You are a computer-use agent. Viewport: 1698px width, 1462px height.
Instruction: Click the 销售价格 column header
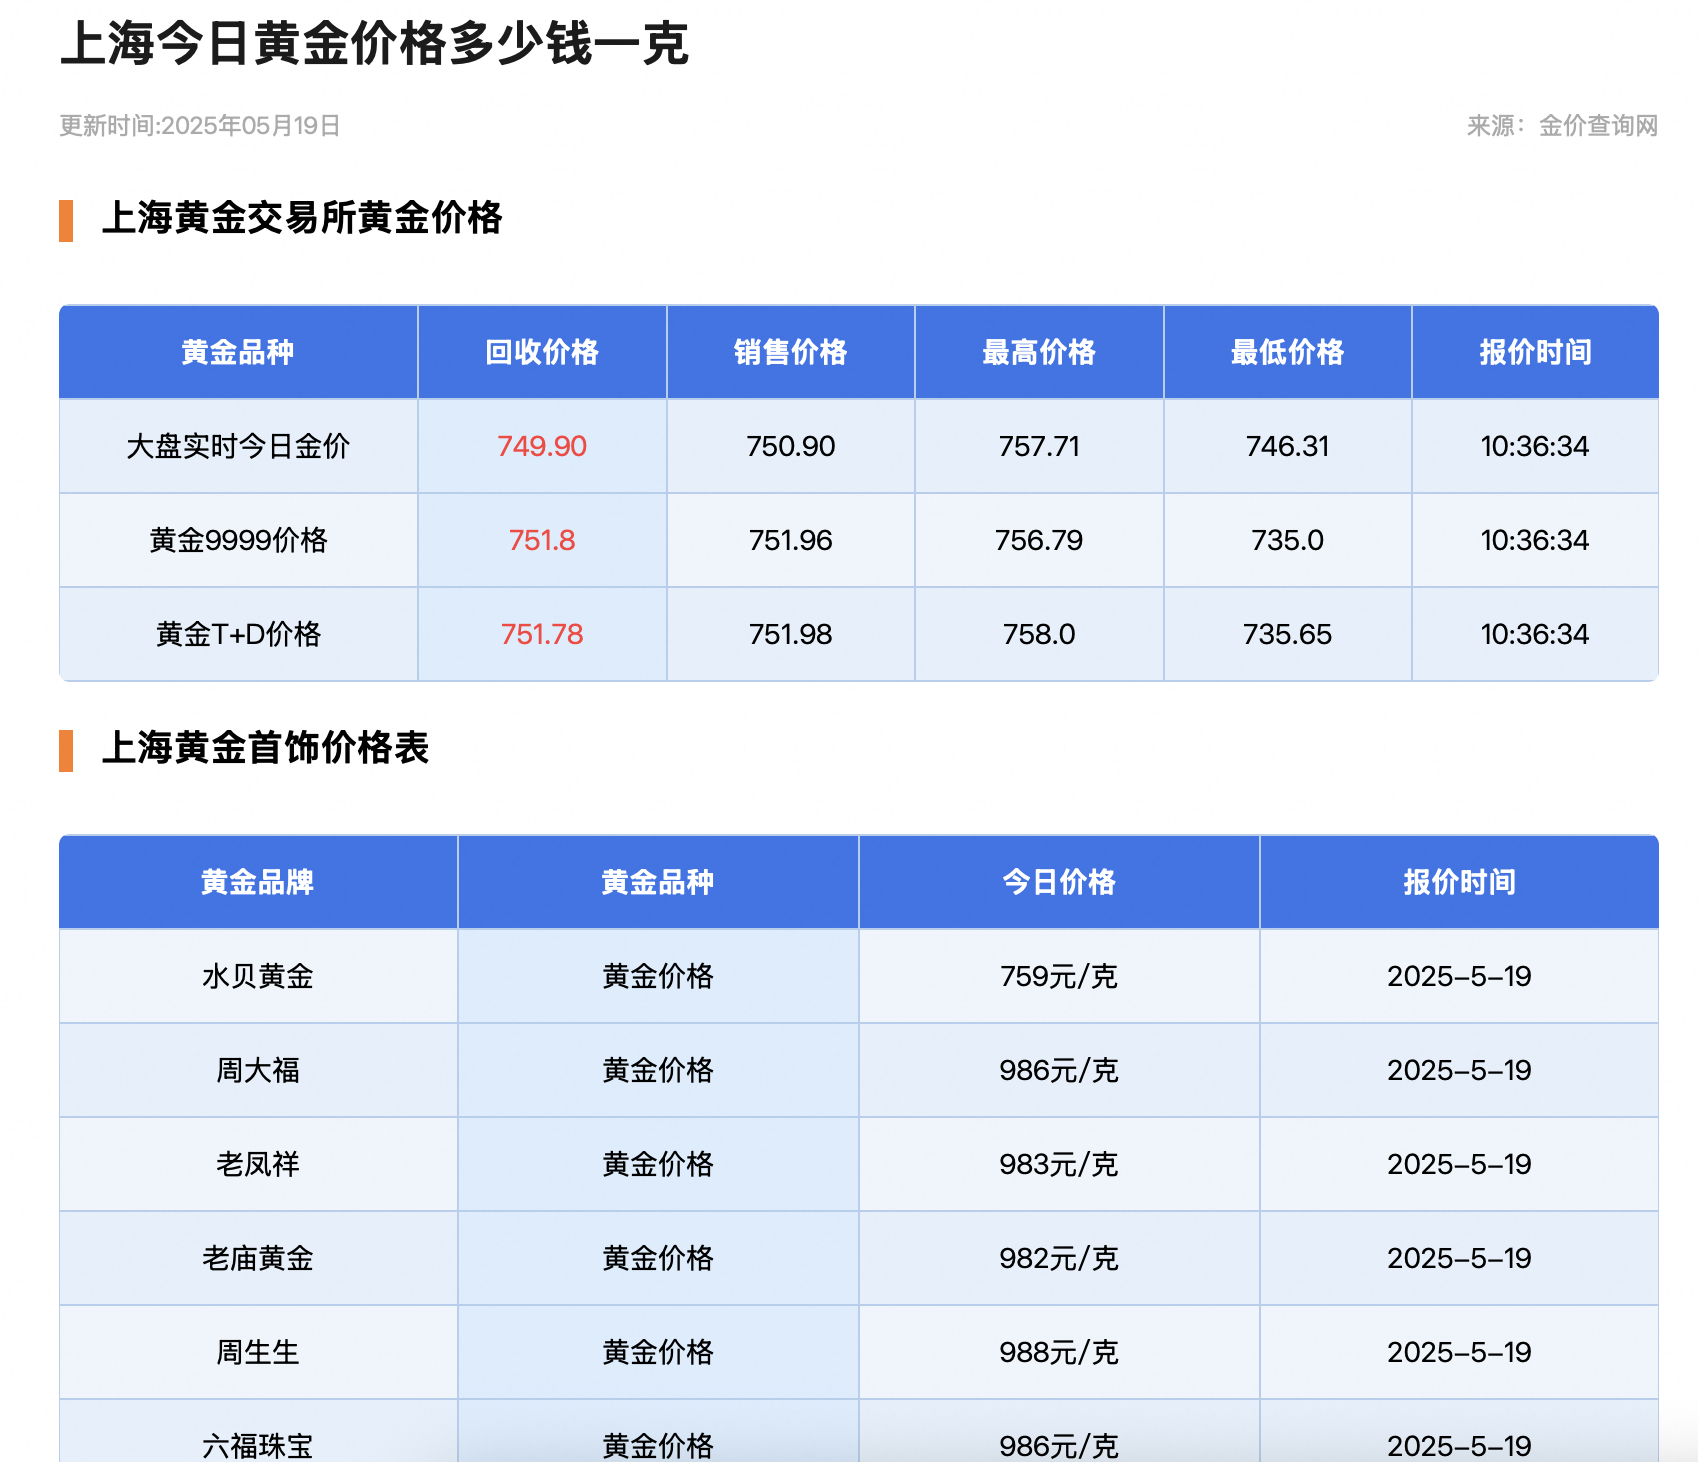pyautogui.click(x=790, y=352)
